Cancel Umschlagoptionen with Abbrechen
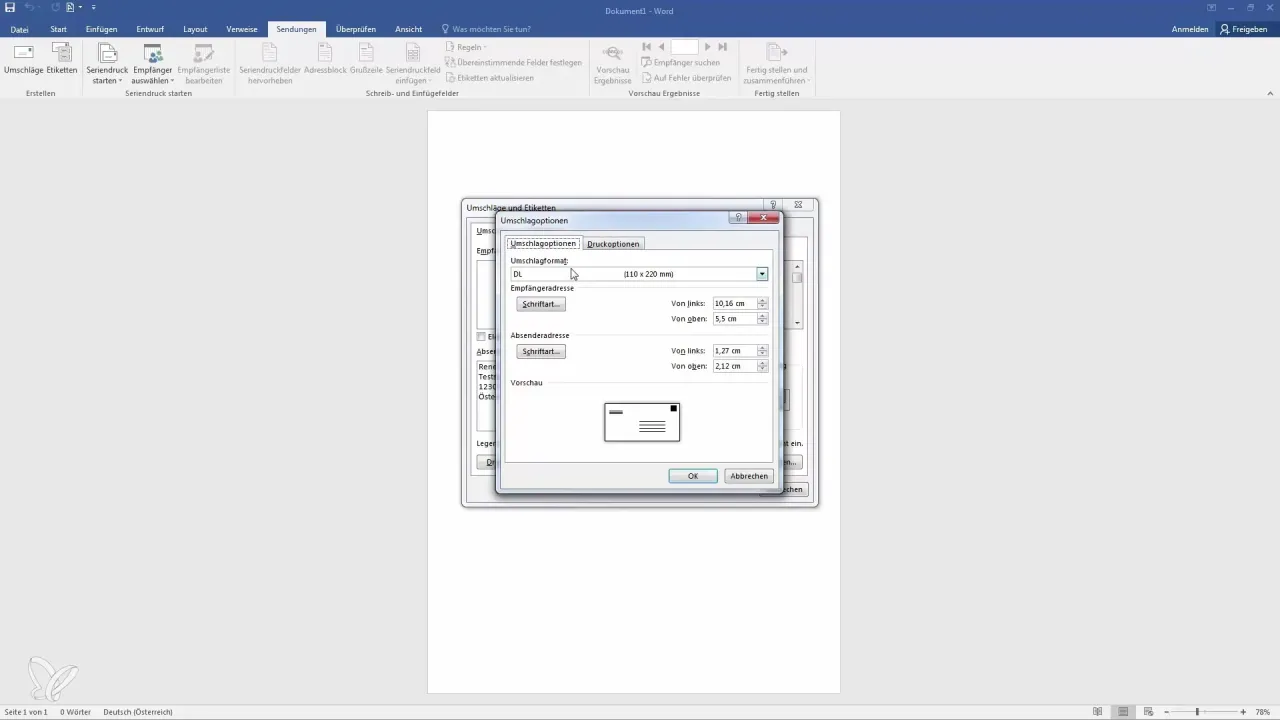Image resolution: width=1280 pixels, height=720 pixels. point(749,476)
